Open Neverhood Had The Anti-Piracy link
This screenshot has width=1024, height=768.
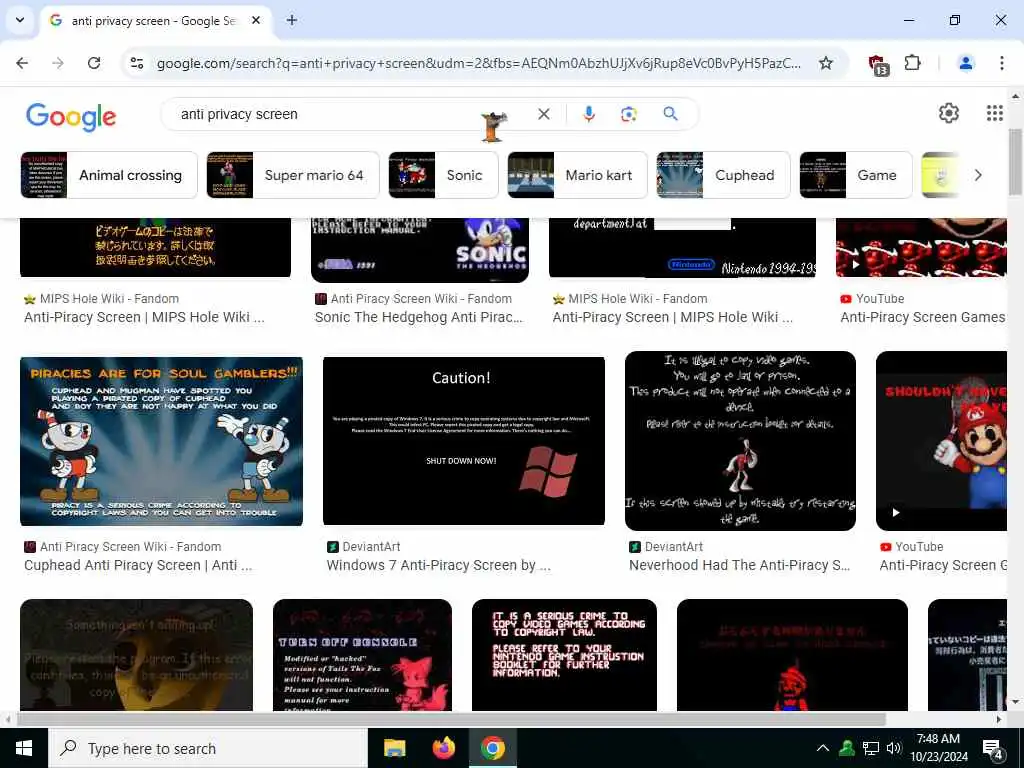point(739,566)
